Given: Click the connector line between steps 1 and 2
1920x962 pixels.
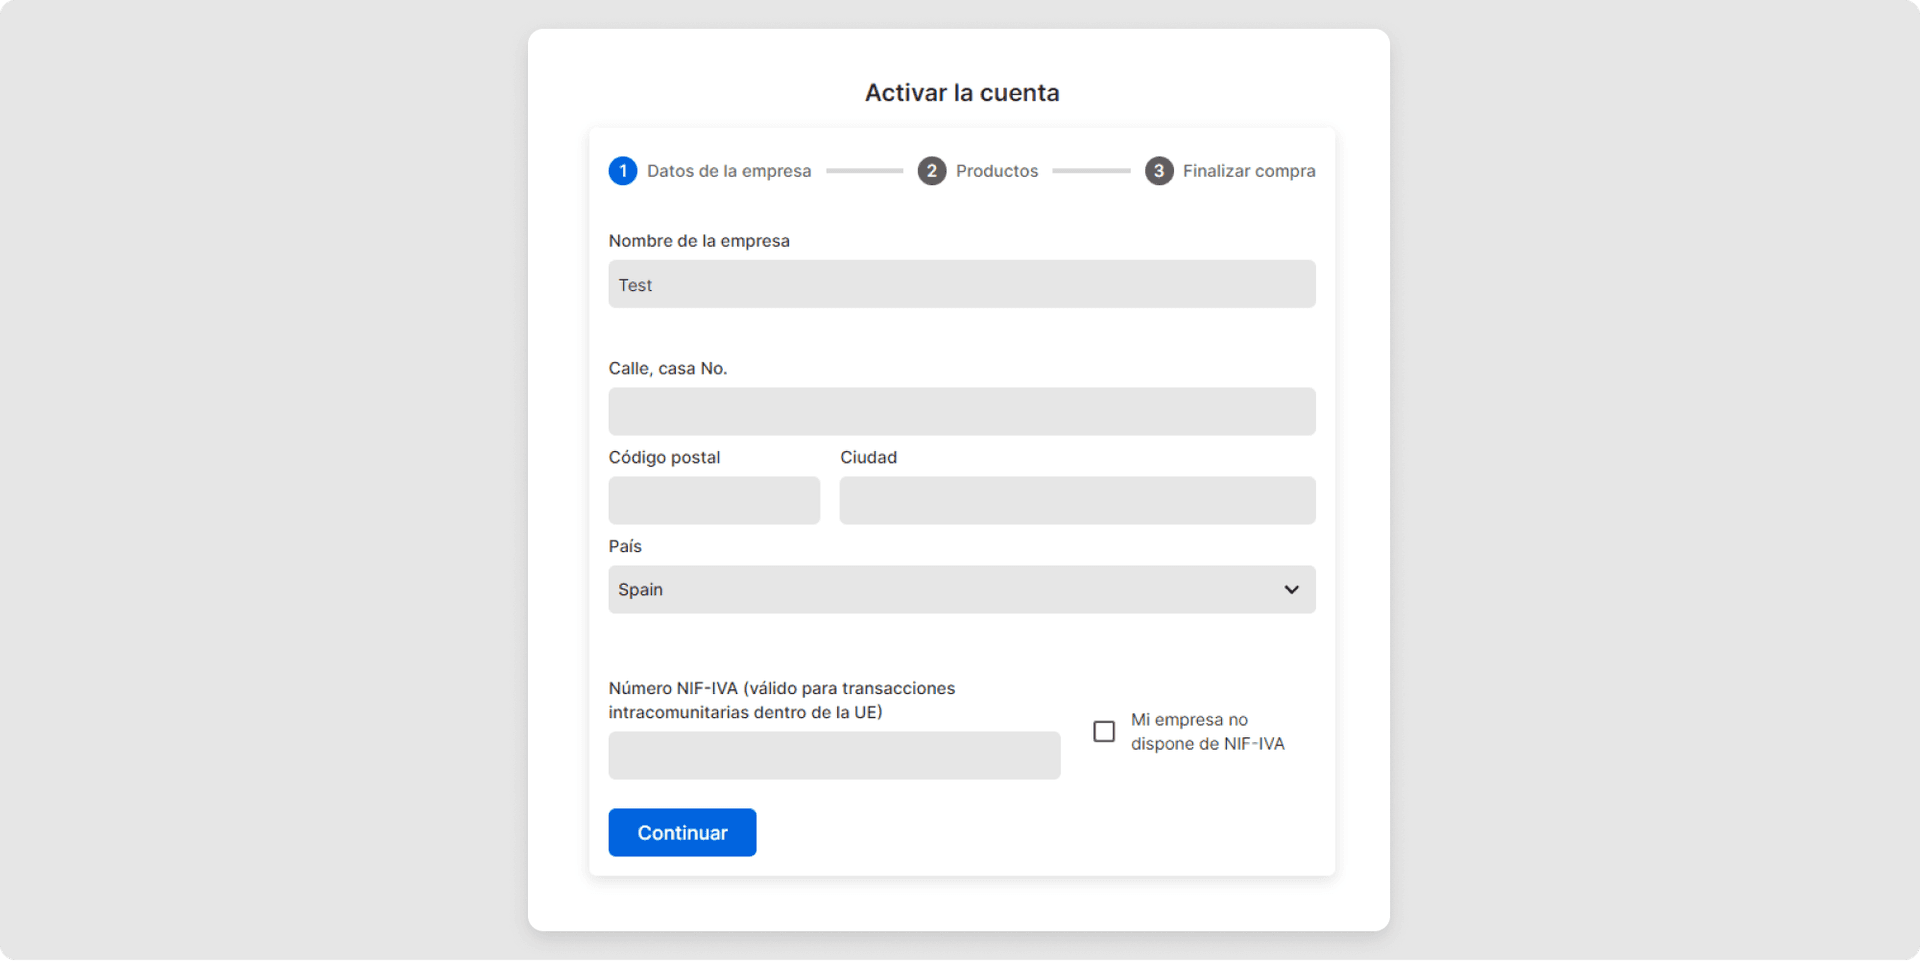Looking at the screenshot, I should 864,171.
